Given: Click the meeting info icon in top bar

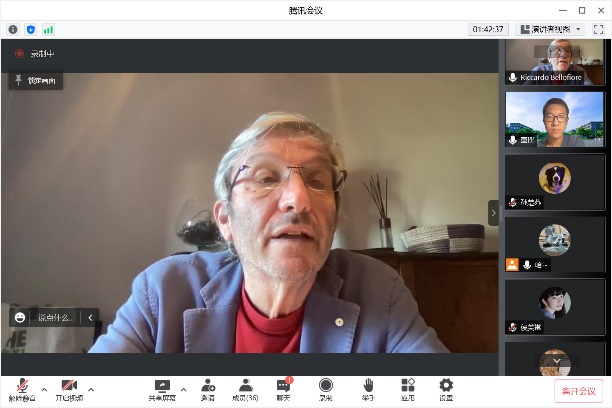Looking at the screenshot, I should tap(13, 29).
